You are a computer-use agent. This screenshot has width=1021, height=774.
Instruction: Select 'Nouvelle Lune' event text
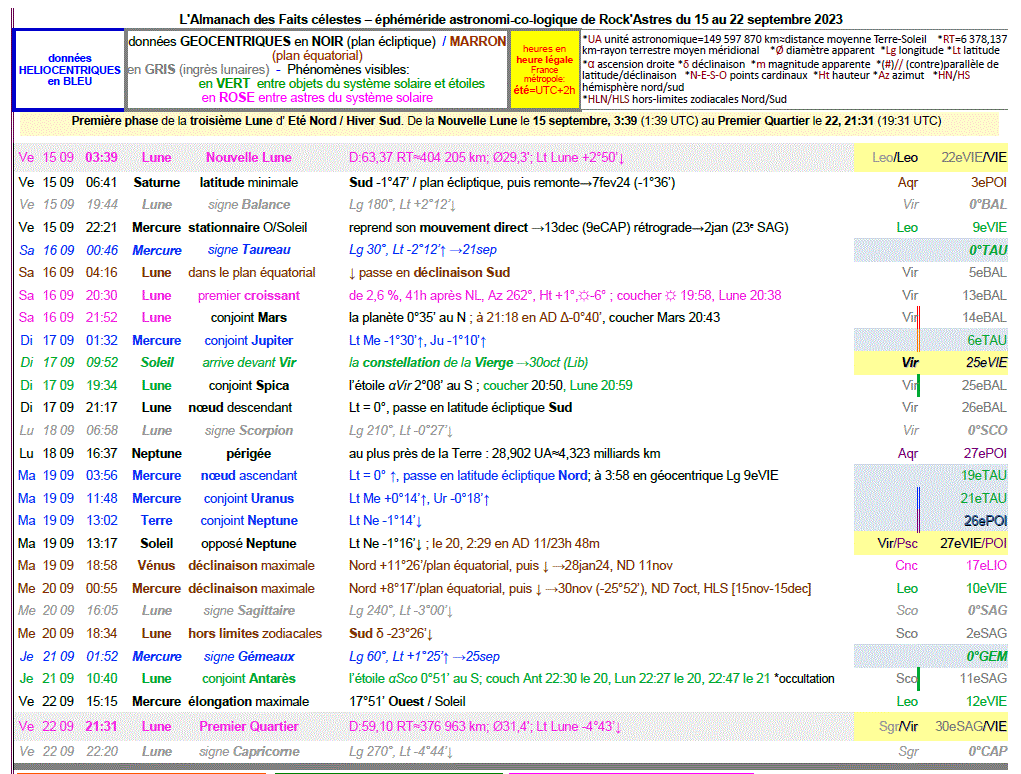click(249, 158)
